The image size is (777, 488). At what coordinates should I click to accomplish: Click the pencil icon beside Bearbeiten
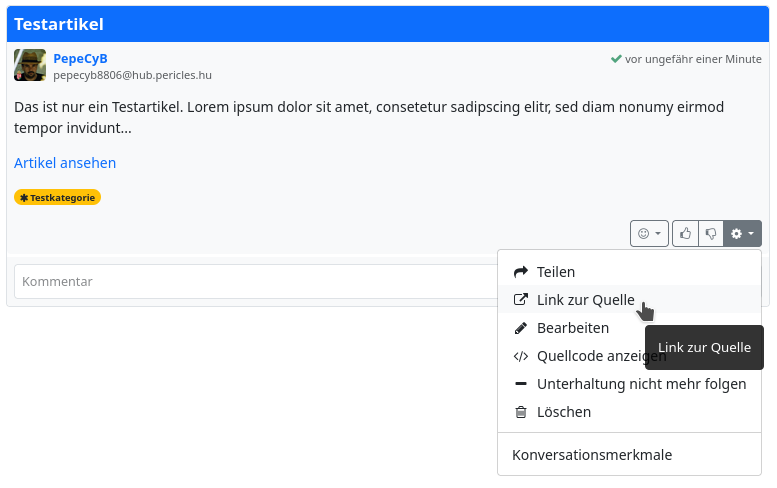click(x=520, y=328)
